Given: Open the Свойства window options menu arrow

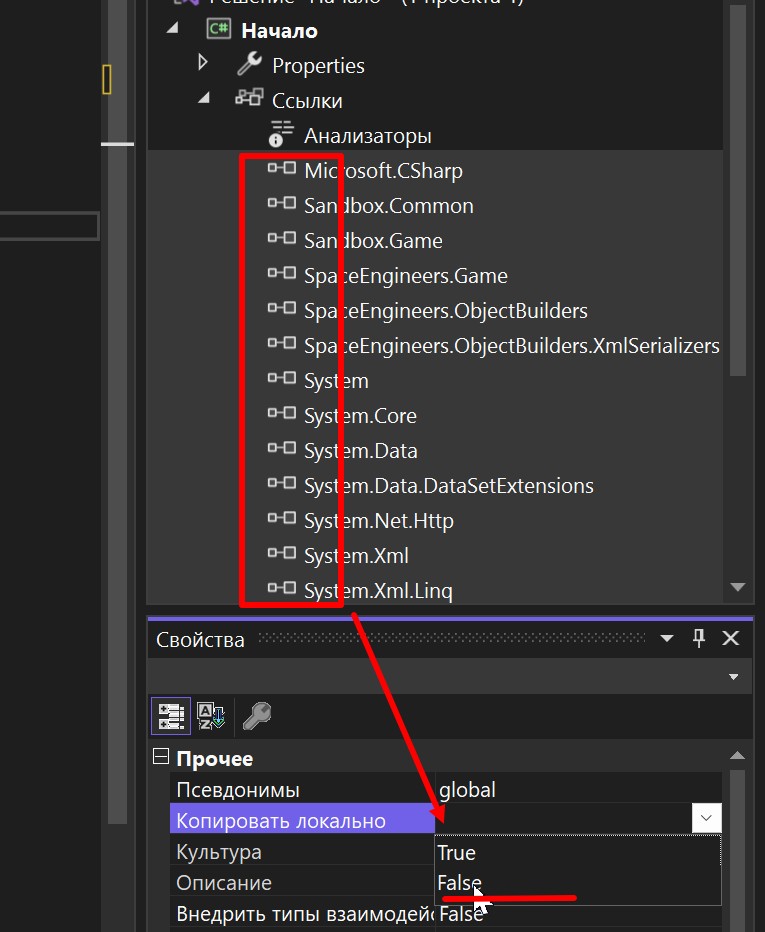Looking at the screenshot, I should (x=667, y=639).
